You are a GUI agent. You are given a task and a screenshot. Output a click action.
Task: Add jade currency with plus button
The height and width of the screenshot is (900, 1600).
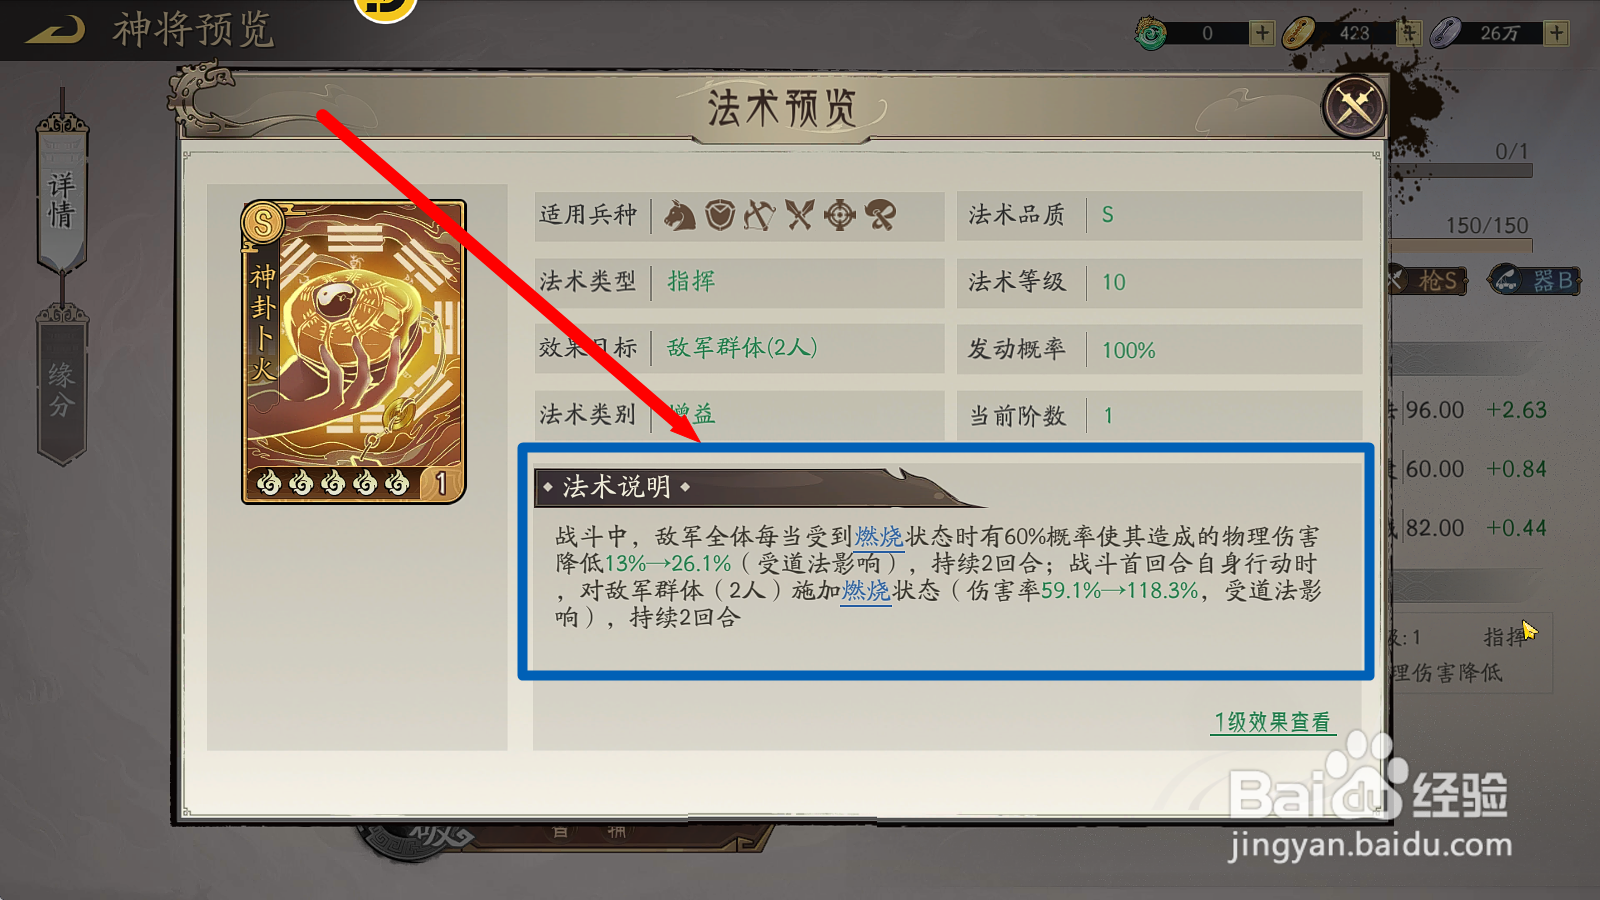coord(1262,33)
